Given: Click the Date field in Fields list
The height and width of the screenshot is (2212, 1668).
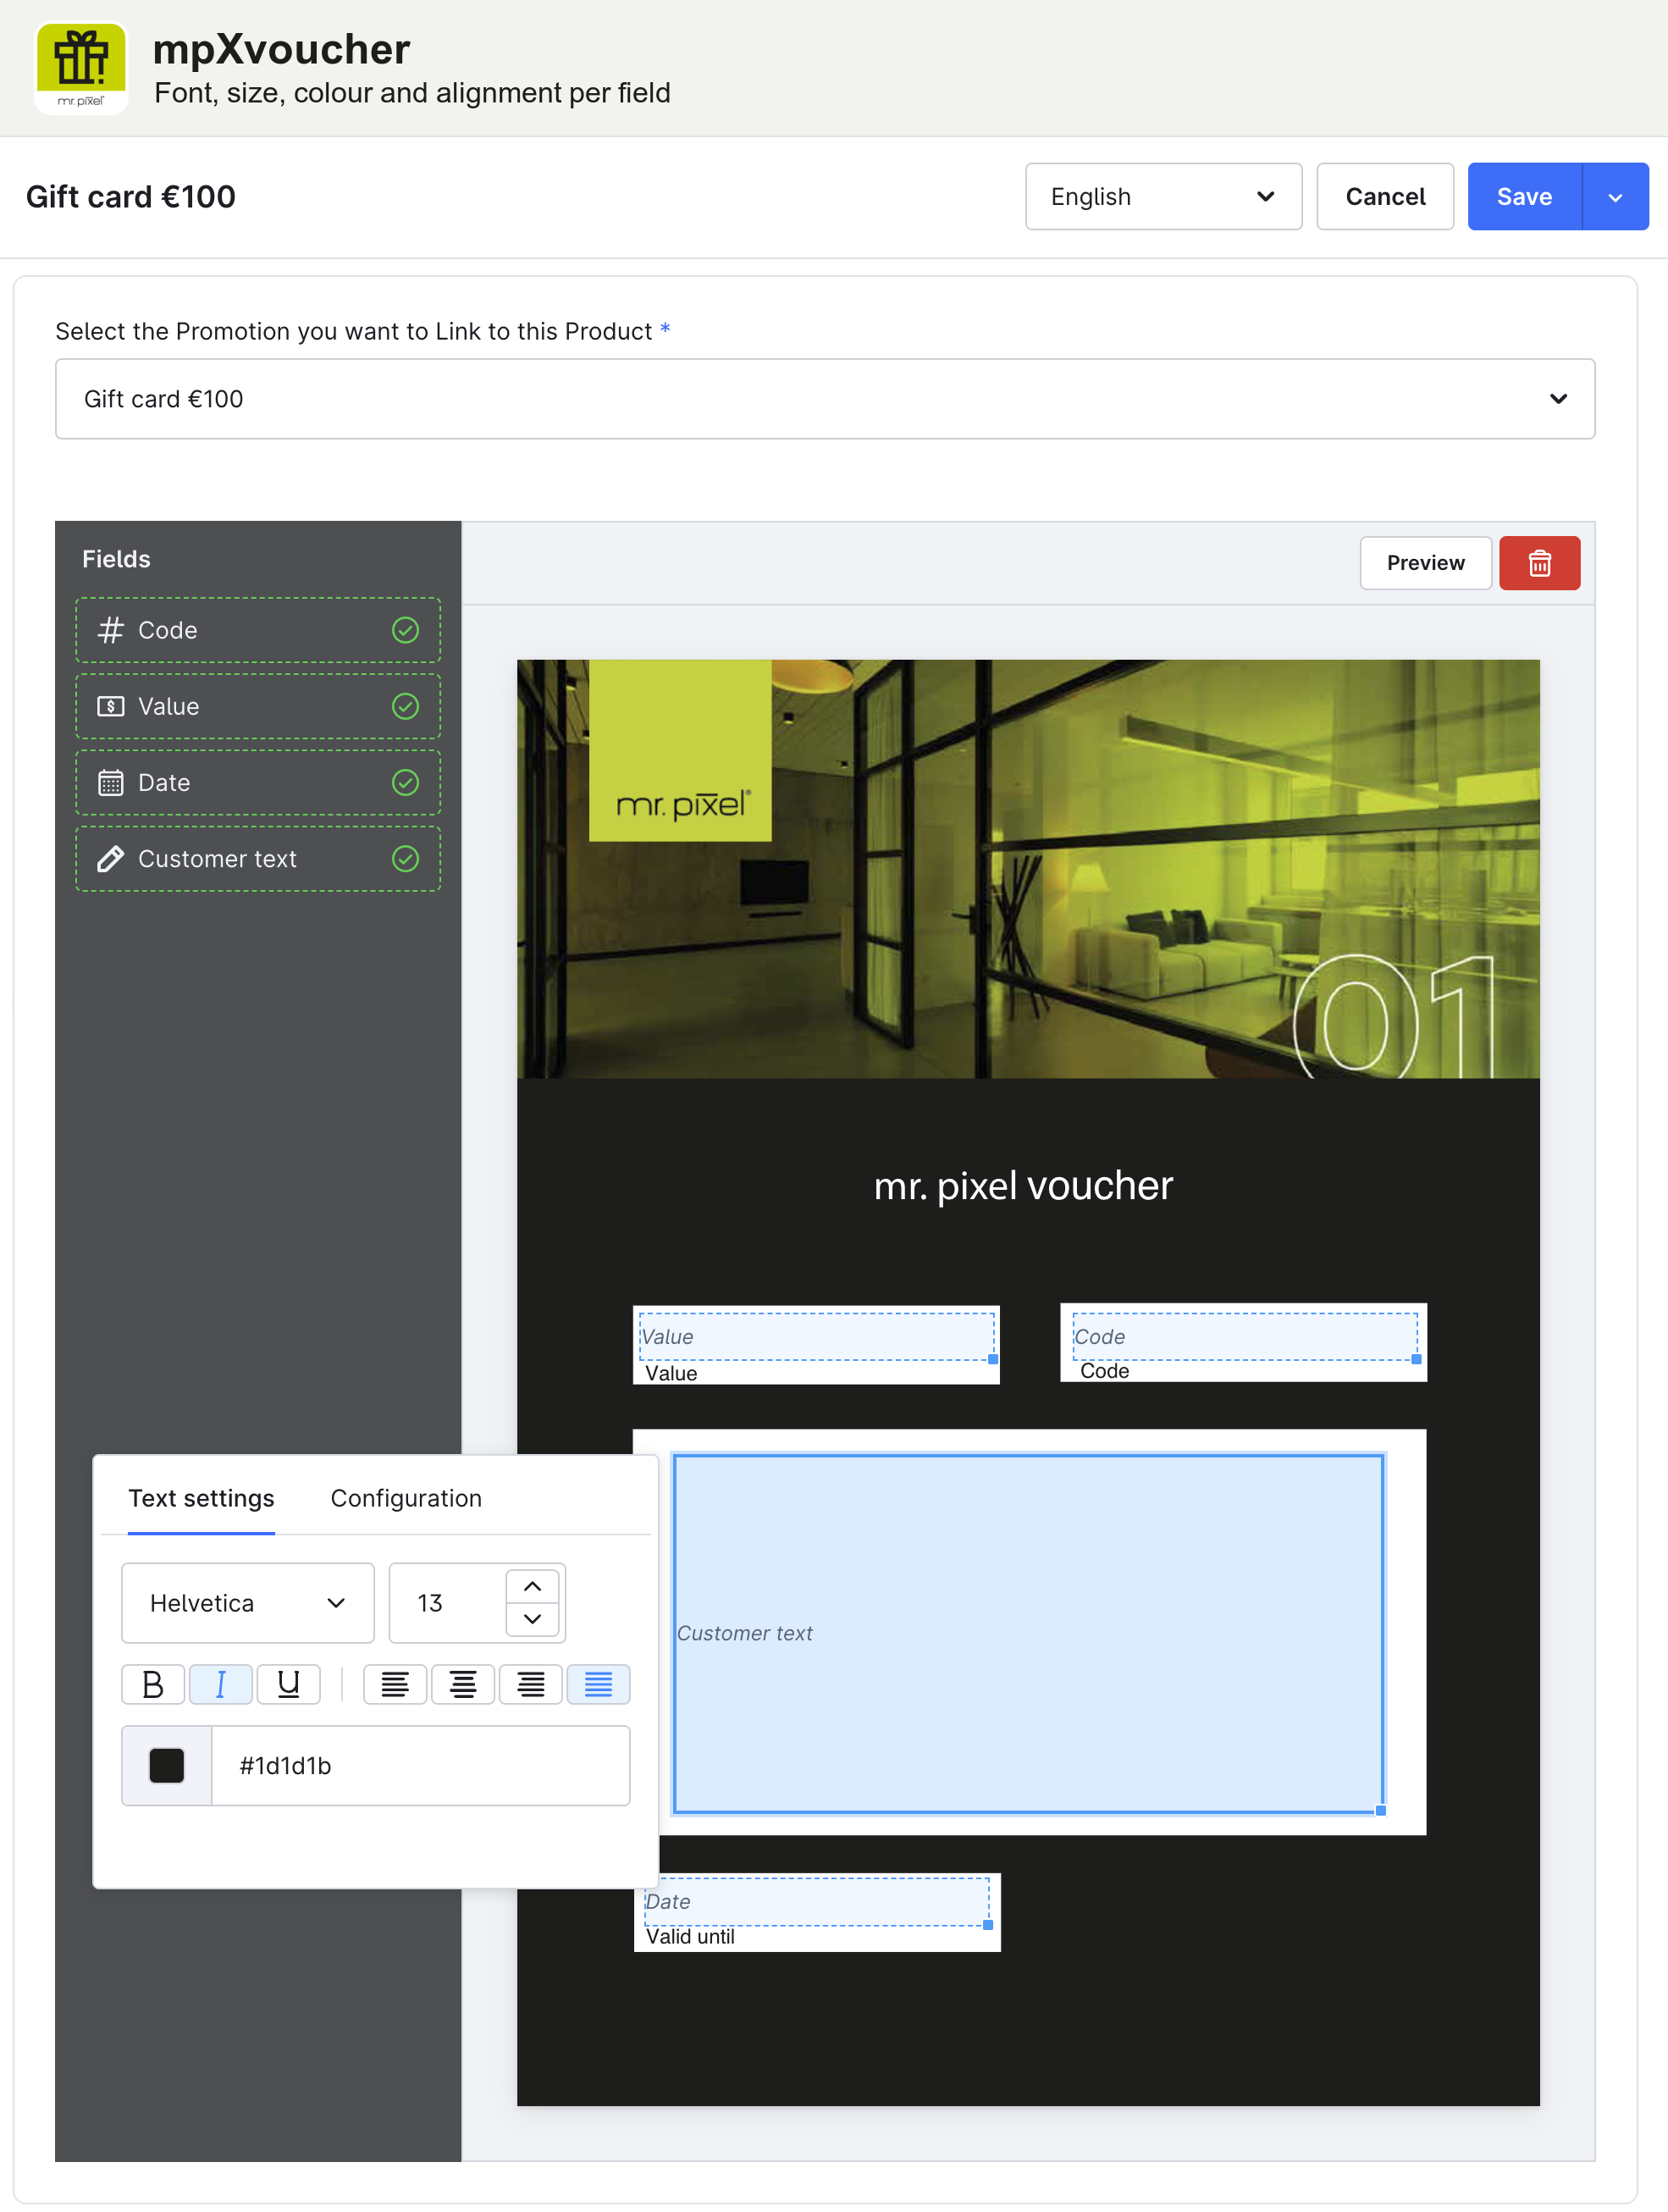Looking at the screenshot, I should coord(258,782).
